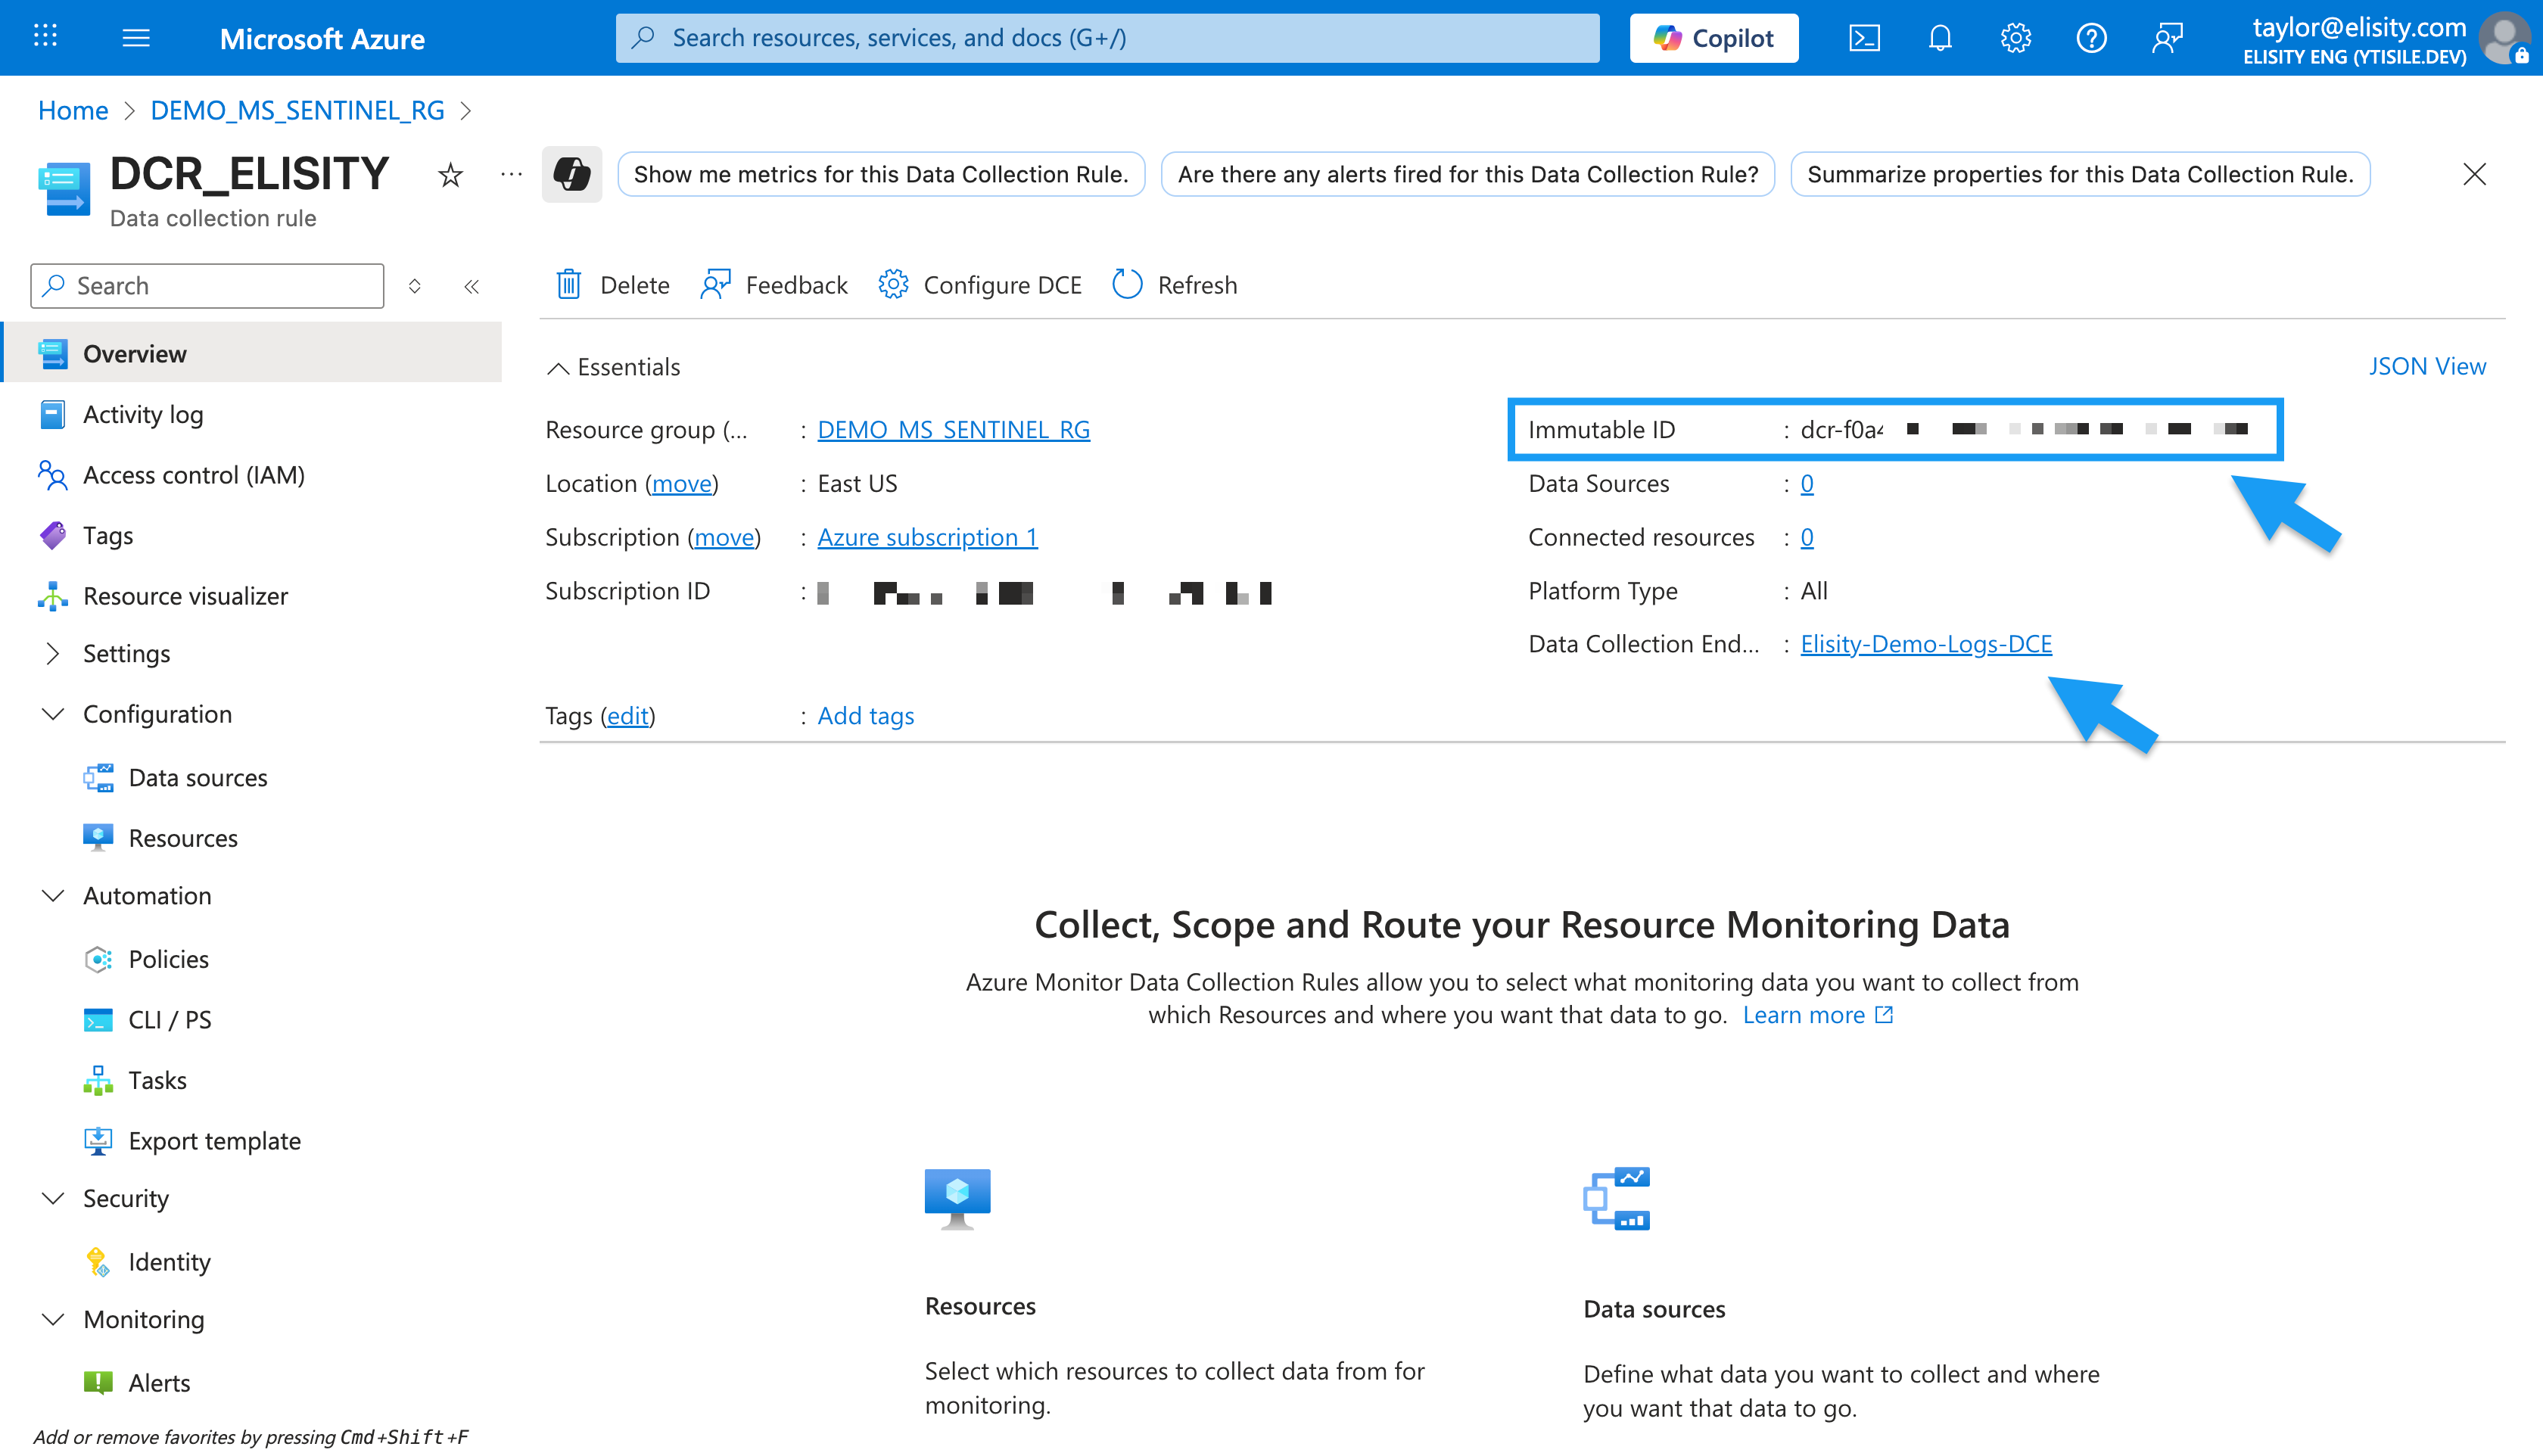This screenshot has height=1456, width=2543.
Task: Open the Elisity-Demo-Logs-DCE link
Action: (1925, 644)
